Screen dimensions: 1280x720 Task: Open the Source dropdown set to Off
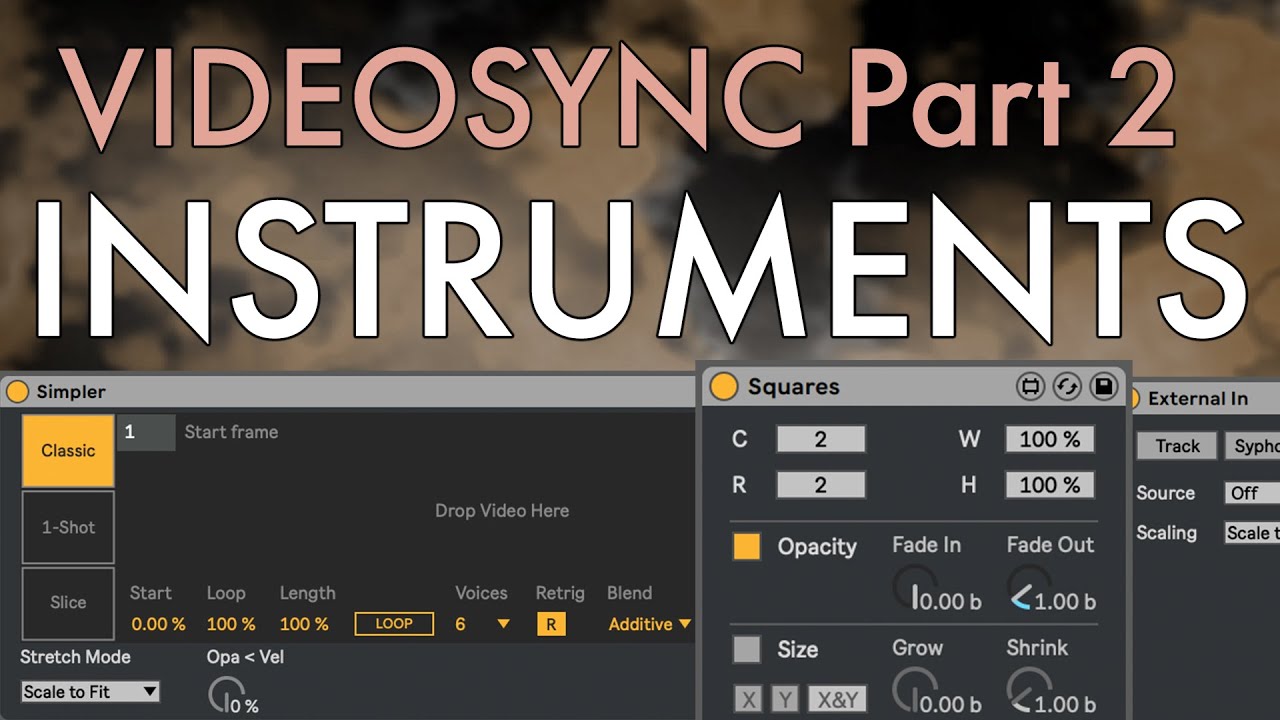click(x=1253, y=492)
